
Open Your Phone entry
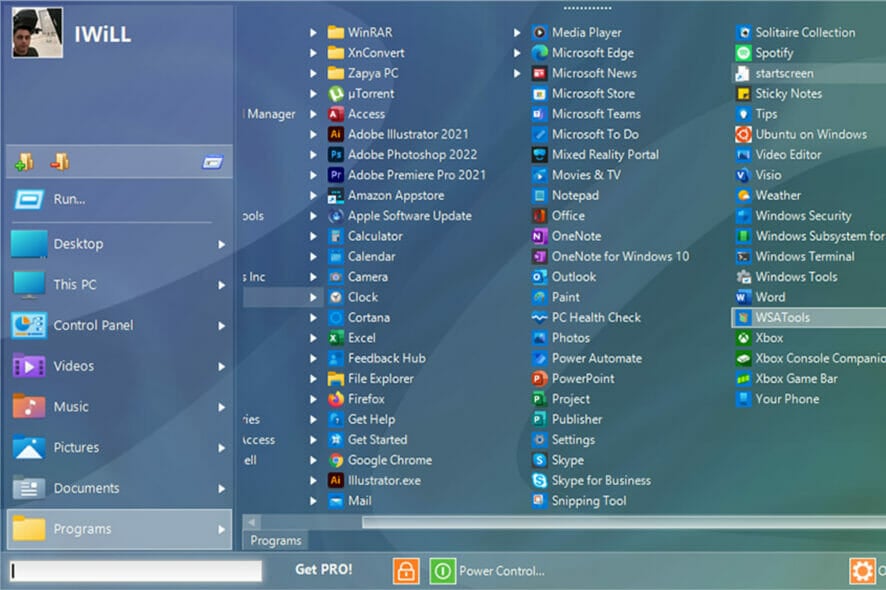coord(777,399)
